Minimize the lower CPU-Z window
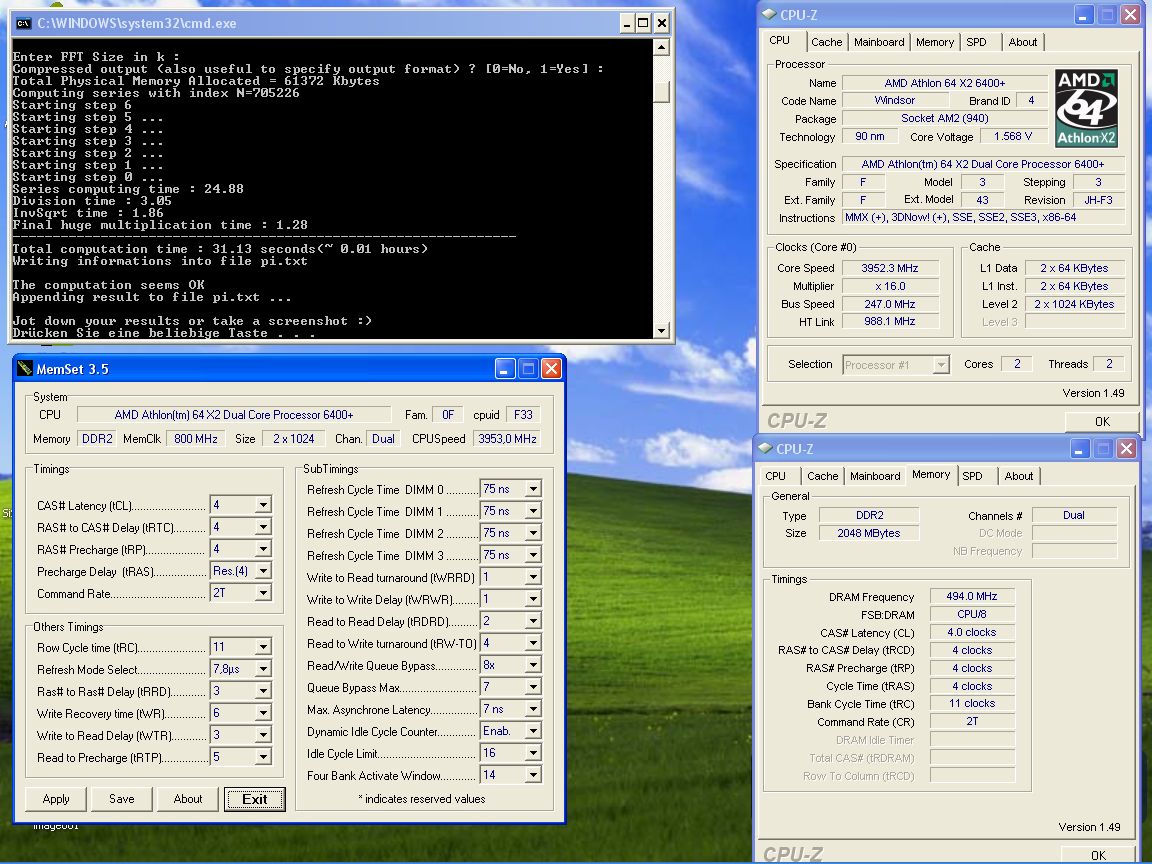The width and height of the screenshot is (1152, 864). tap(1079, 448)
